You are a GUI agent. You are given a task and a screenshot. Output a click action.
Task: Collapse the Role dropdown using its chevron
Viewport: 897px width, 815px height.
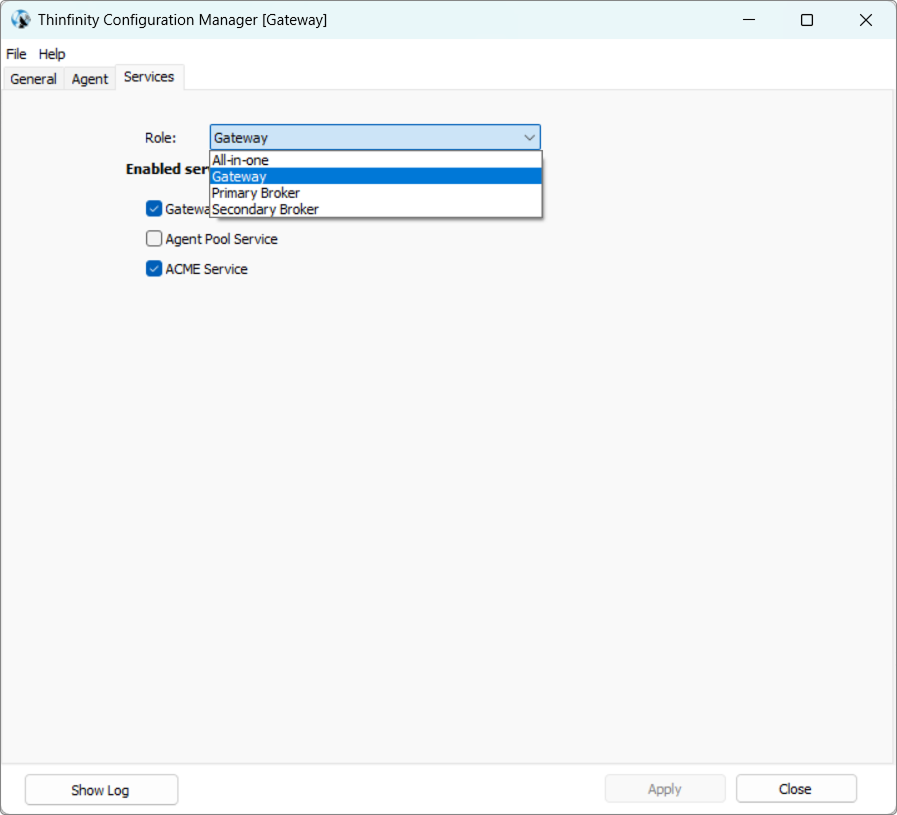tap(529, 138)
